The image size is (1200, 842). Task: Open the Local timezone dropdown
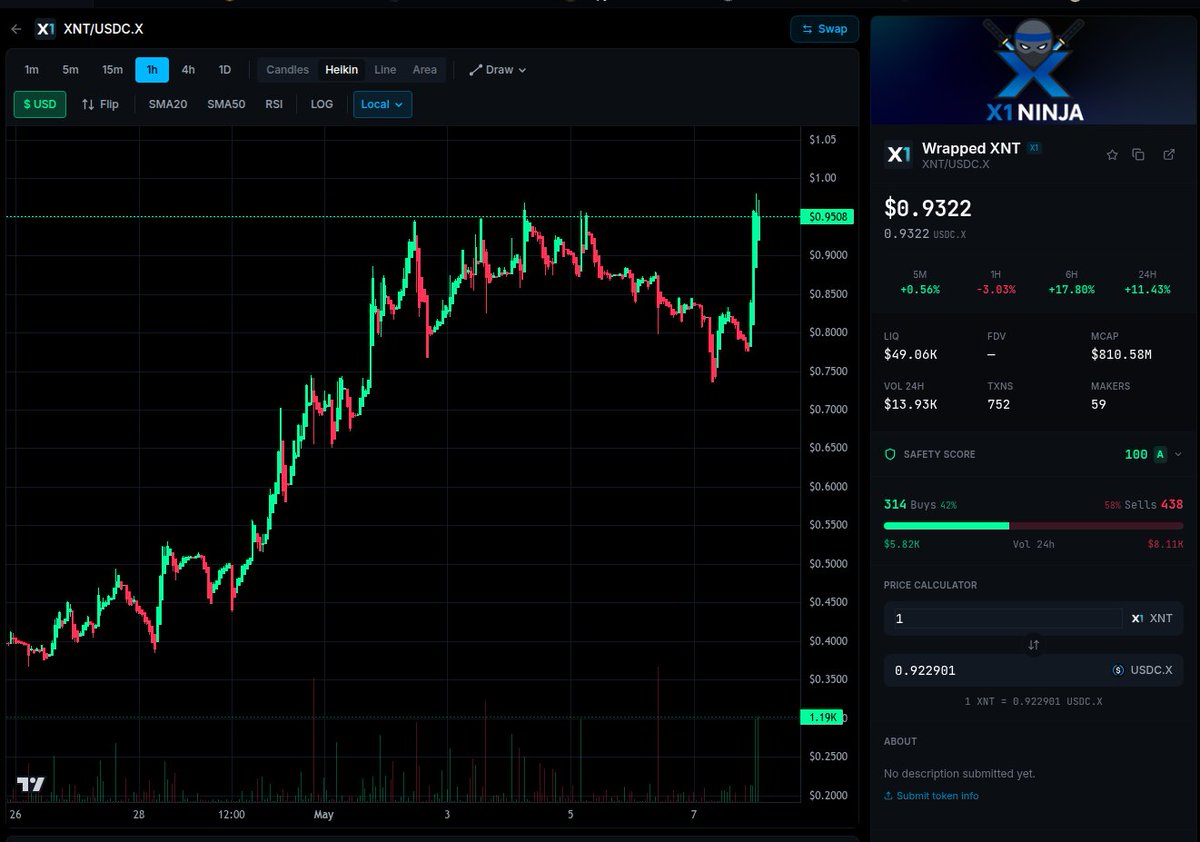point(382,104)
